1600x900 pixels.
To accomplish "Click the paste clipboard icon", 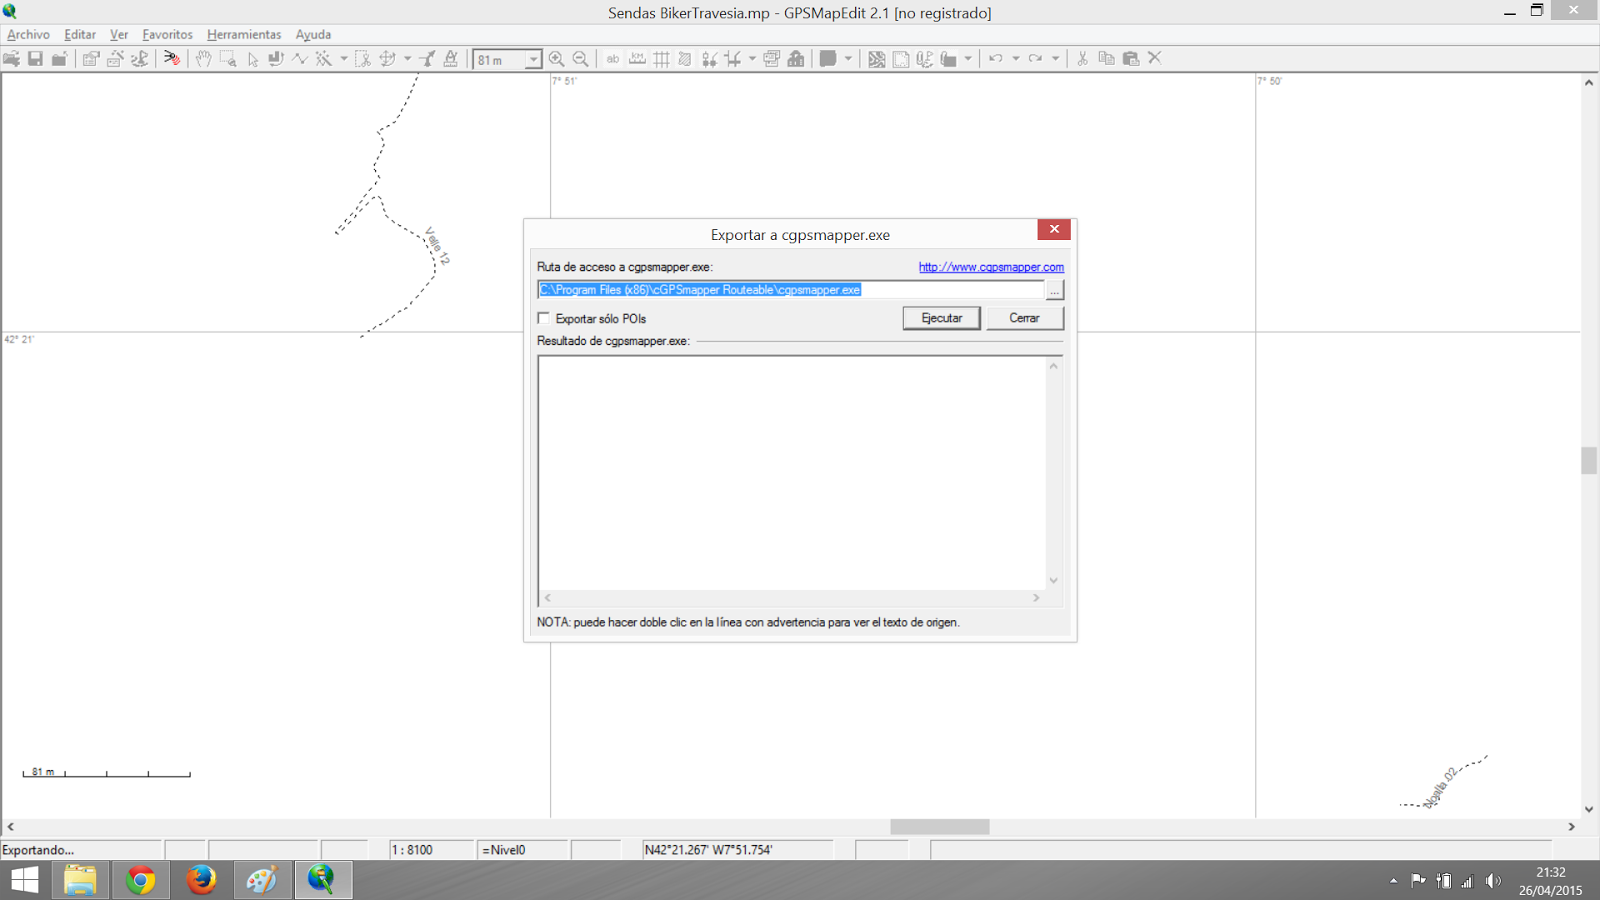I will coord(1132,58).
